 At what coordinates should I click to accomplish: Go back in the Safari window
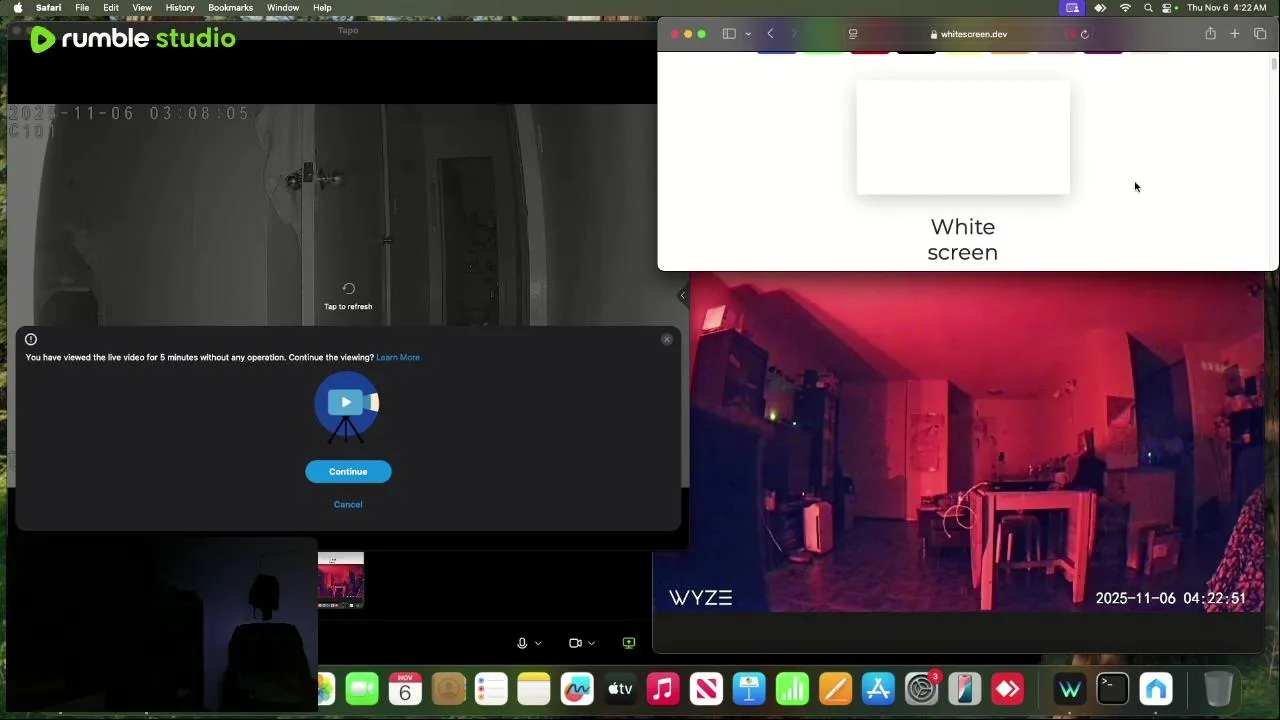[770, 34]
